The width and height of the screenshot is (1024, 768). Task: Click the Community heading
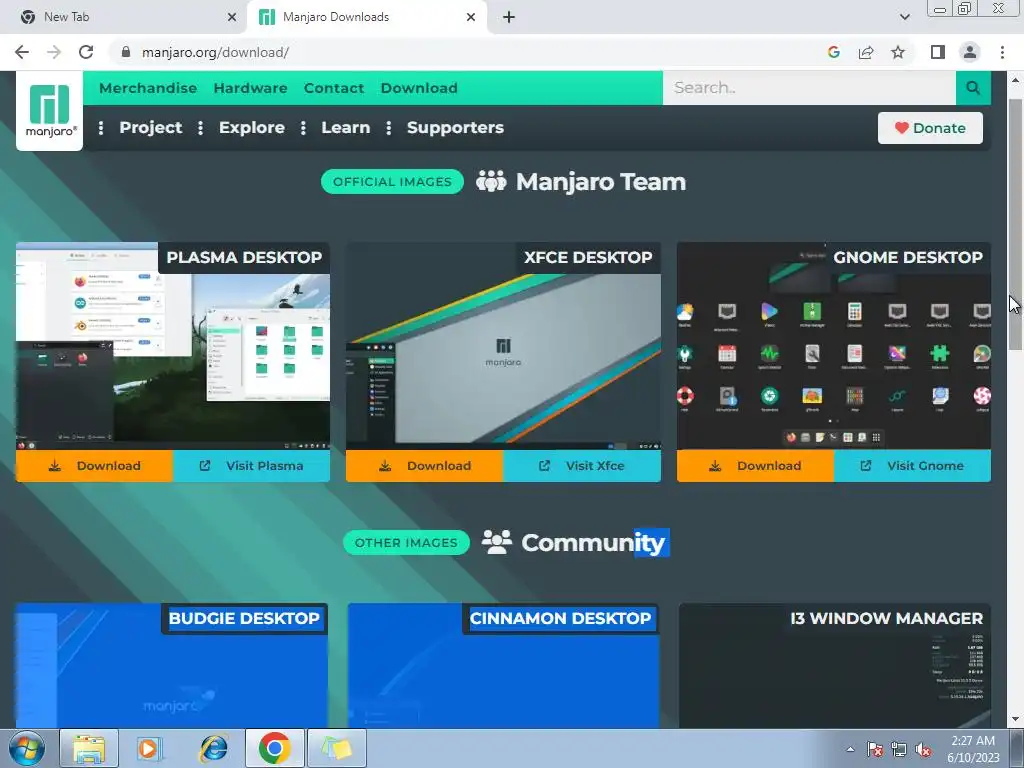click(593, 543)
